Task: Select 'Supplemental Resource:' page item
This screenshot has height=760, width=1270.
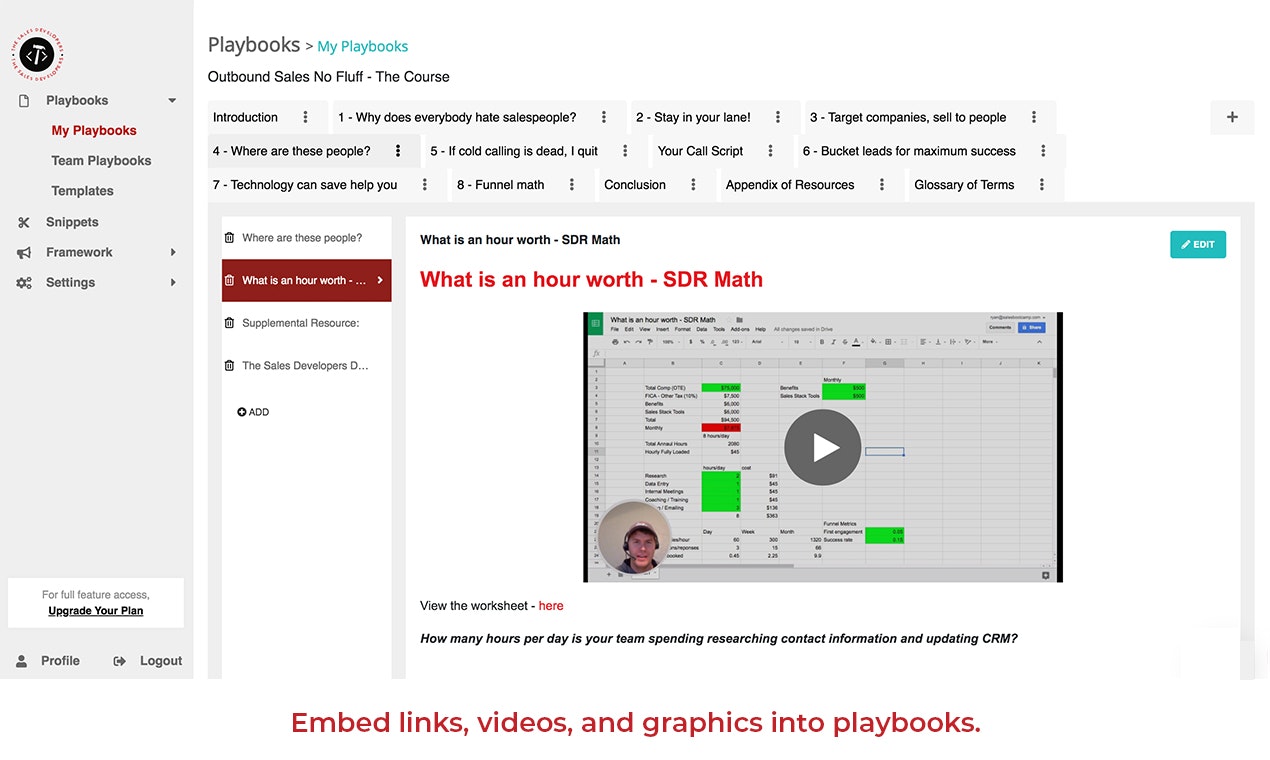Action: [x=307, y=323]
